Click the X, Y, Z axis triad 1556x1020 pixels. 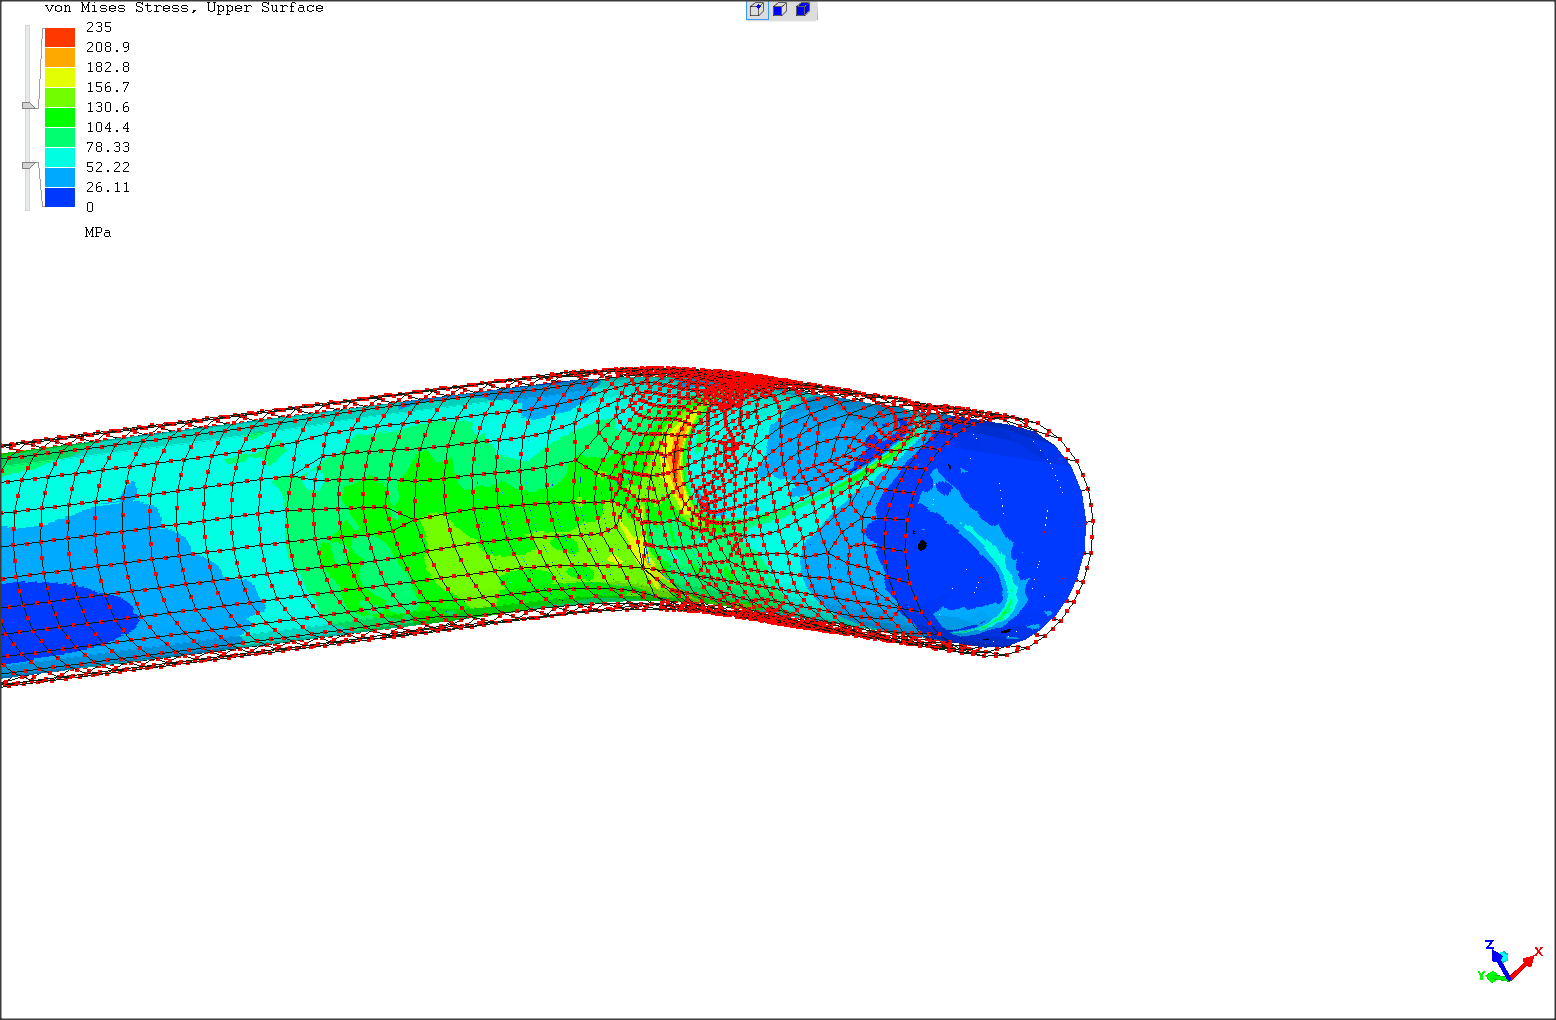1510,962
